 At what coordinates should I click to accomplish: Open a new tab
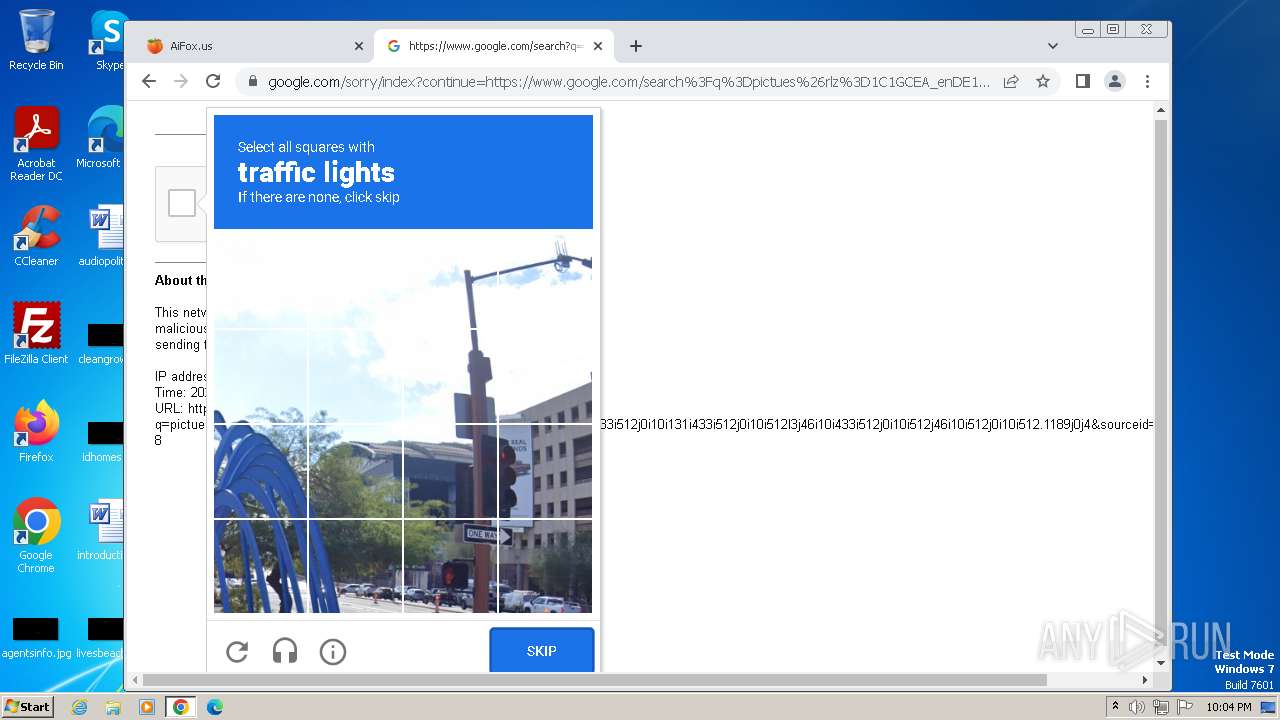pyautogui.click(x=636, y=46)
